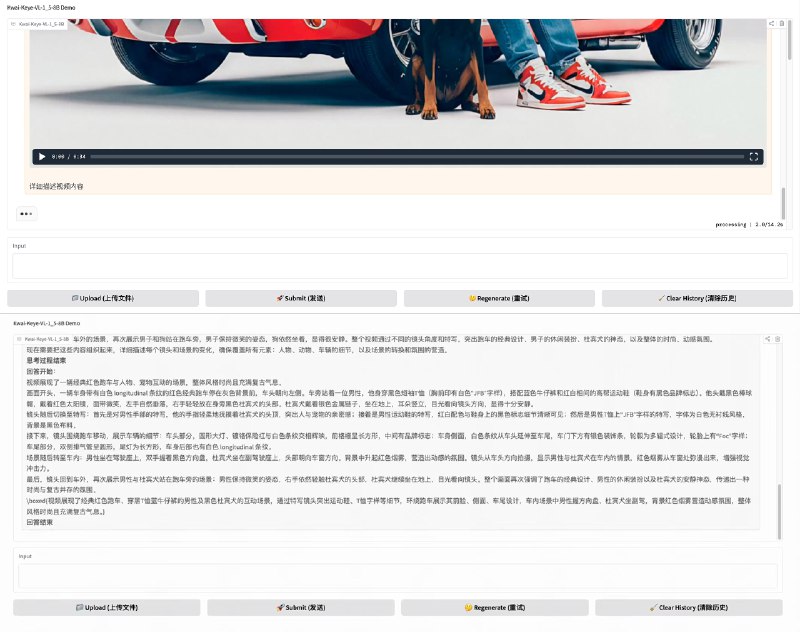This screenshot has width=800, height=632.
Task: Click the upper Kwai-Keye-VL-1_5-8B chatbot label
Action: coord(38,24)
